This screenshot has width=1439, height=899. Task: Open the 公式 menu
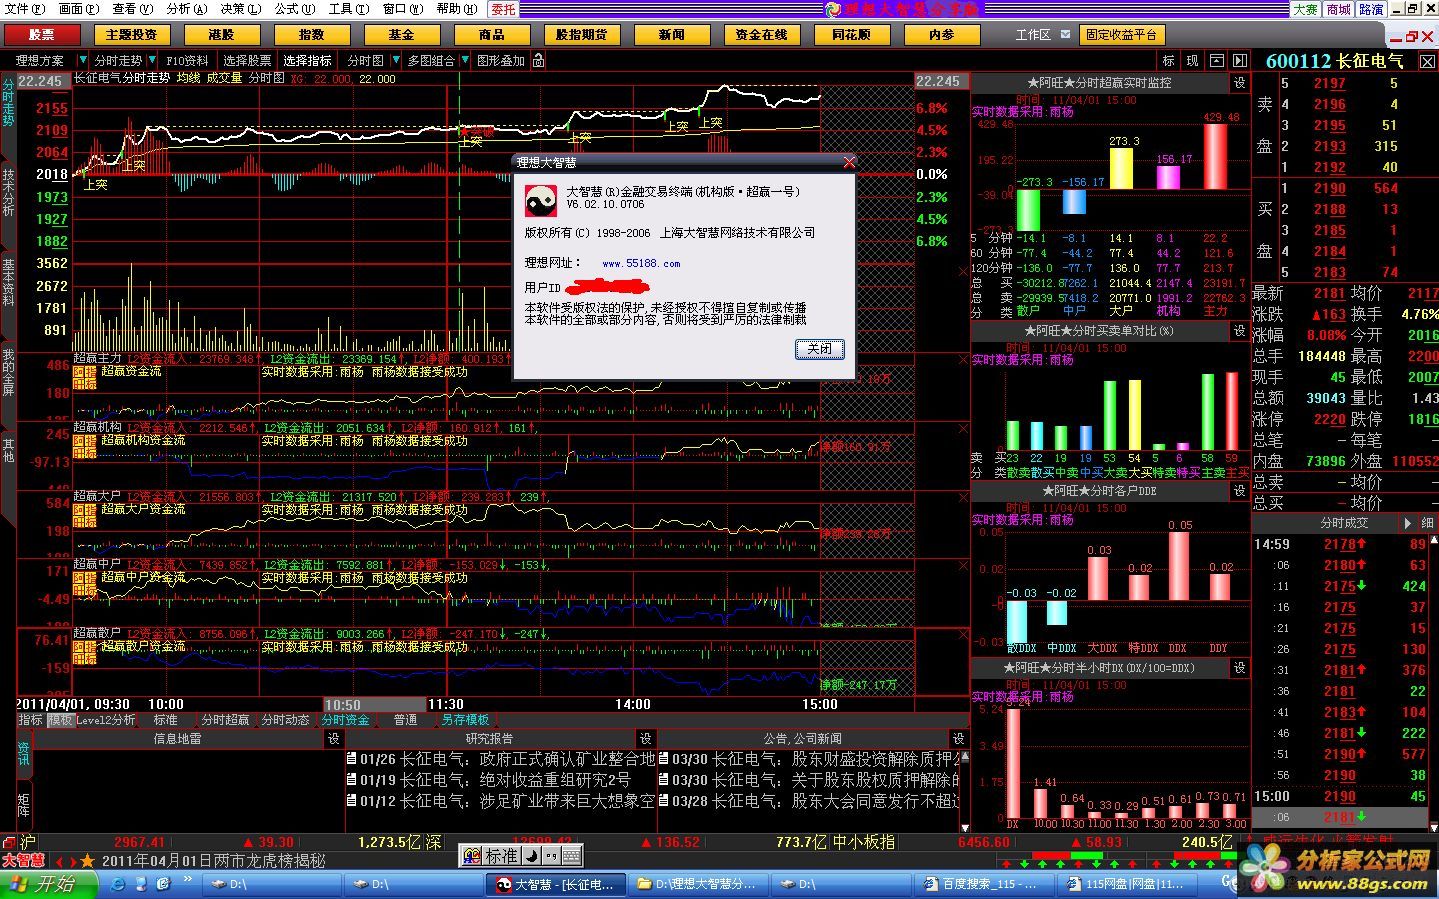click(x=294, y=9)
